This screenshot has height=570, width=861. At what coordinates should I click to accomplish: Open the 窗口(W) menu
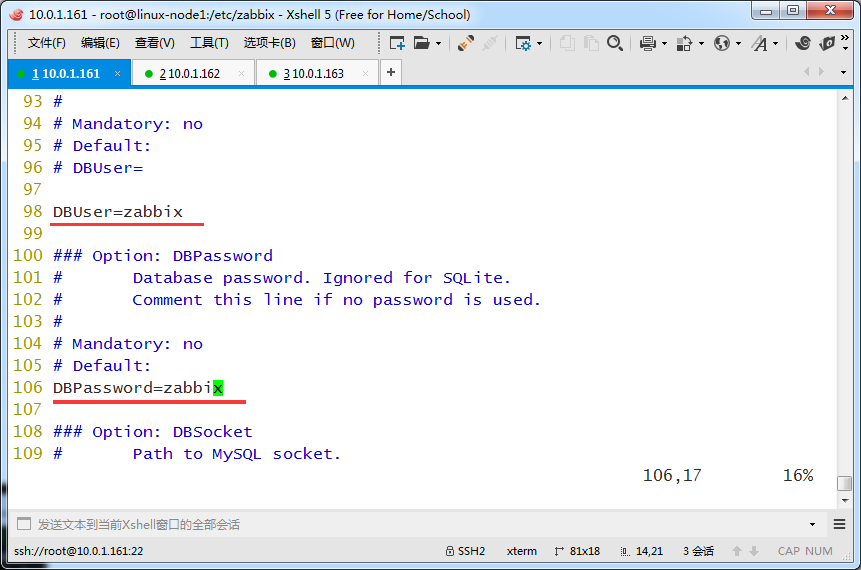pos(333,43)
